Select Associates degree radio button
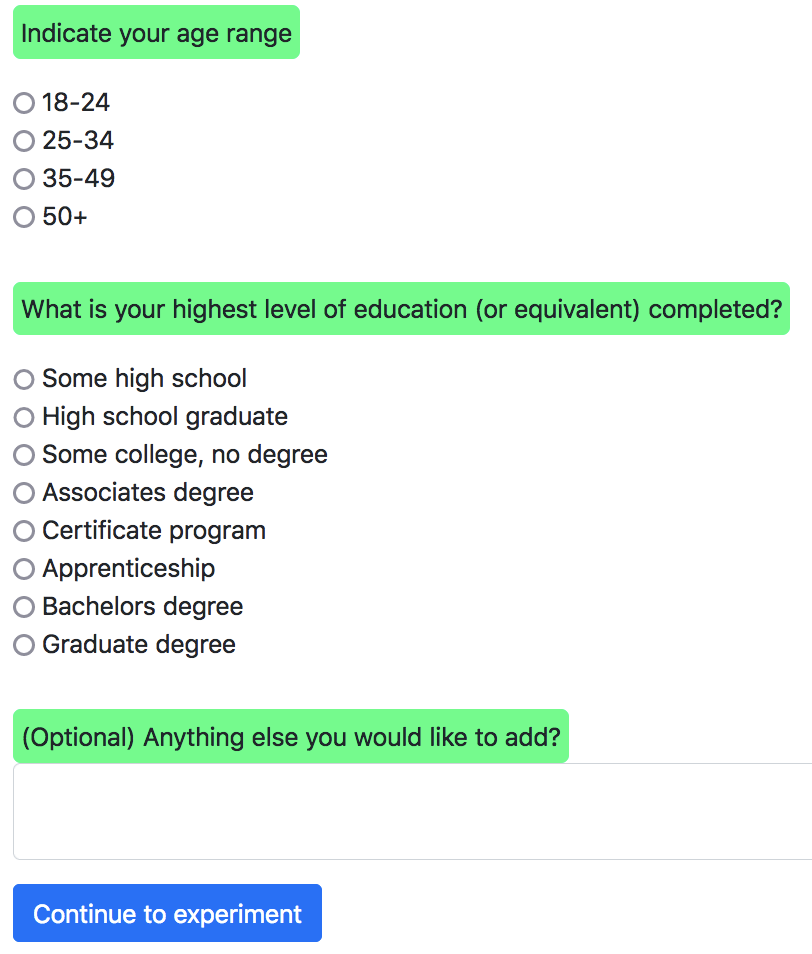The image size is (812, 954). click(x=24, y=493)
